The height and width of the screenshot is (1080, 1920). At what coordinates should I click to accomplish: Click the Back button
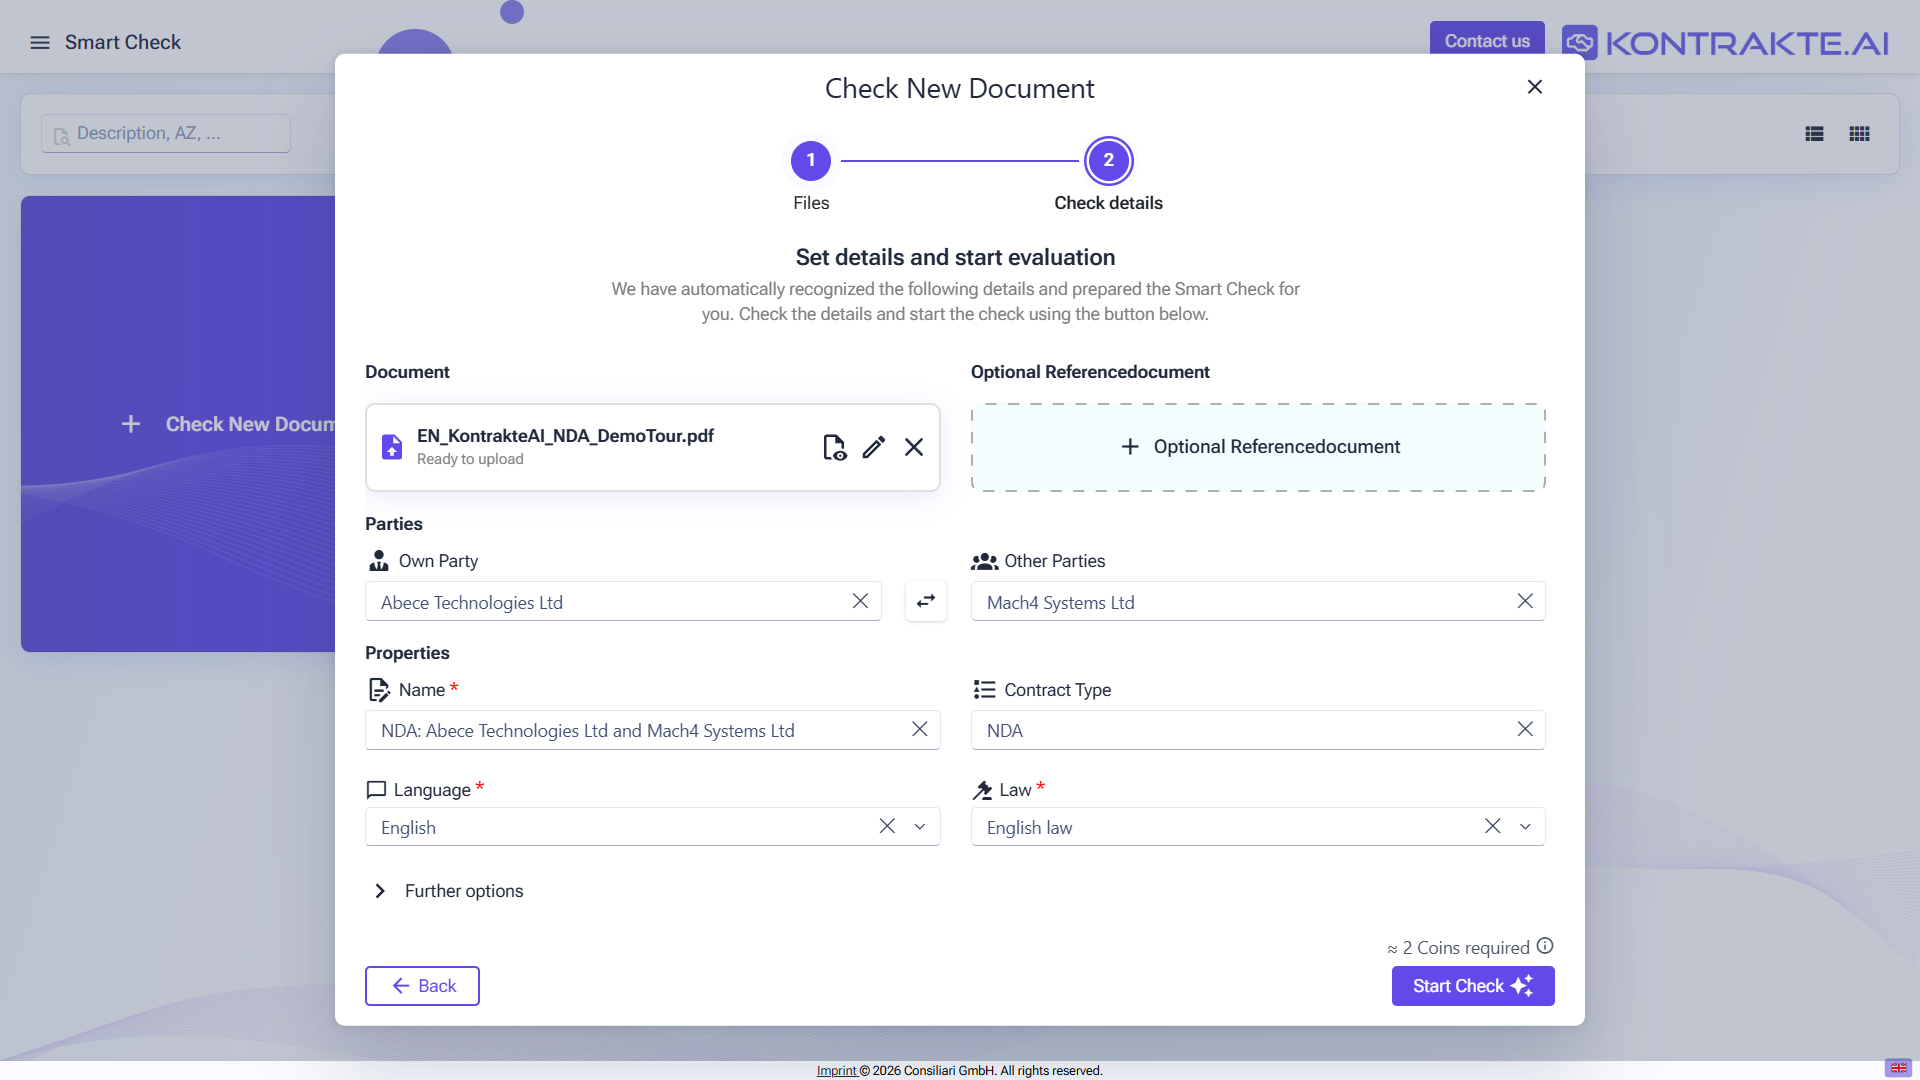[422, 986]
